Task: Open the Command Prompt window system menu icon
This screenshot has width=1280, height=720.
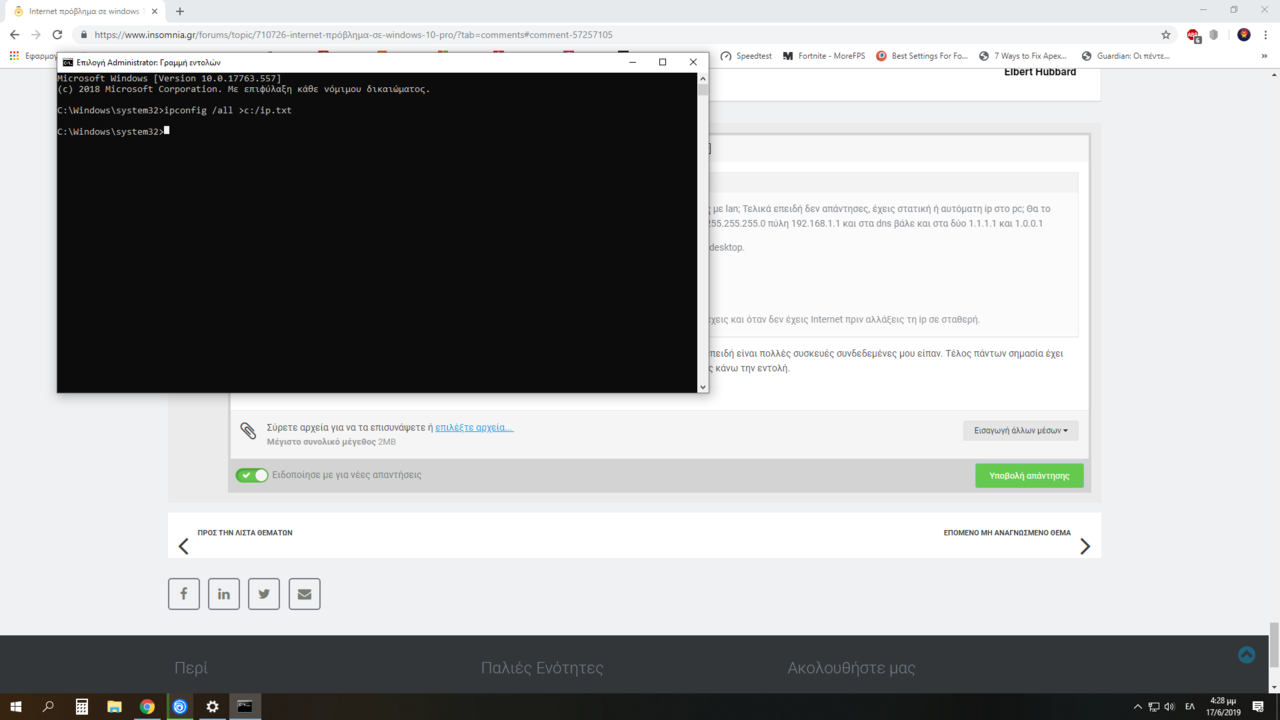Action: coord(68,62)
